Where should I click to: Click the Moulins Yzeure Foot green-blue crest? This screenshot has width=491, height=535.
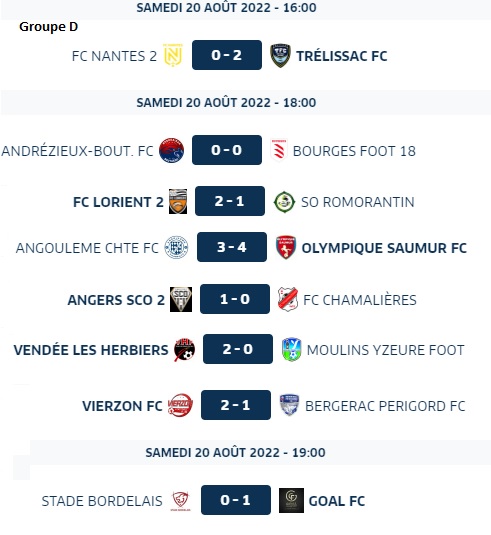(x=291, y=349)
